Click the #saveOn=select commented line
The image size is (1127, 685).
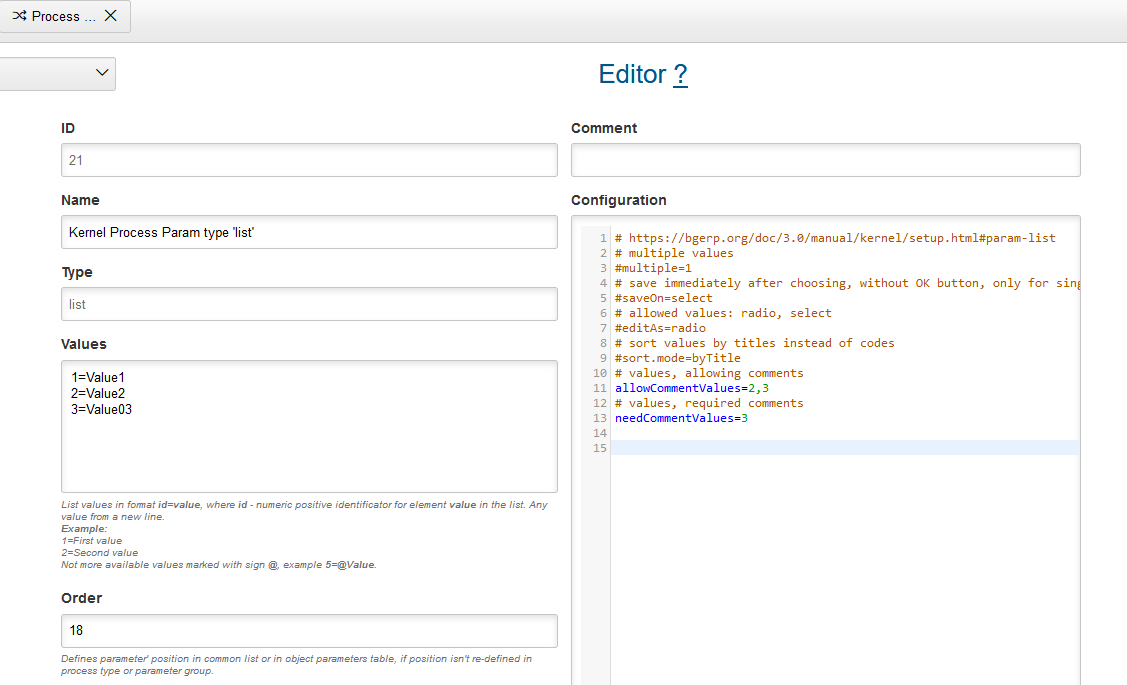[663, 297]
